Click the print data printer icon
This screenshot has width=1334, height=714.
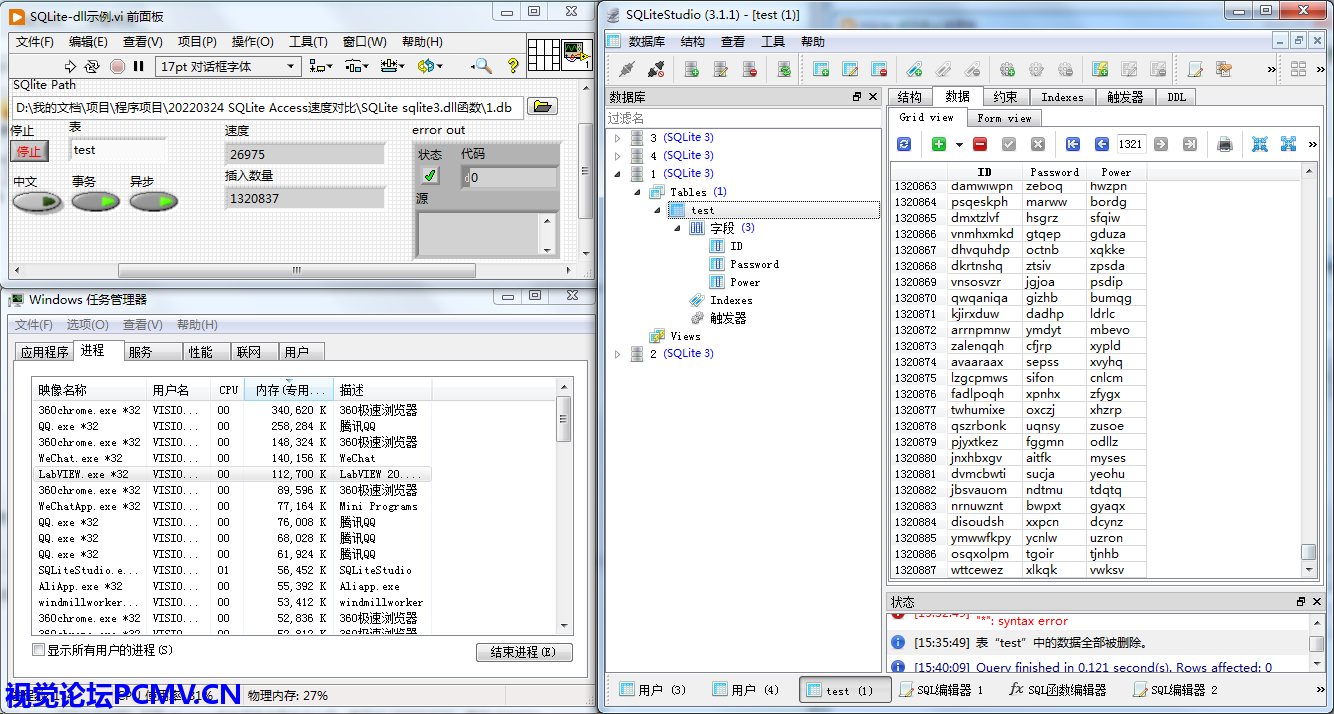(x=1225, y=144)
